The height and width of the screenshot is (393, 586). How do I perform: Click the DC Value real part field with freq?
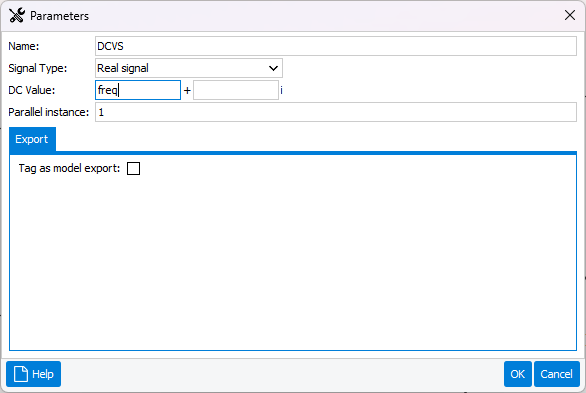138,90
